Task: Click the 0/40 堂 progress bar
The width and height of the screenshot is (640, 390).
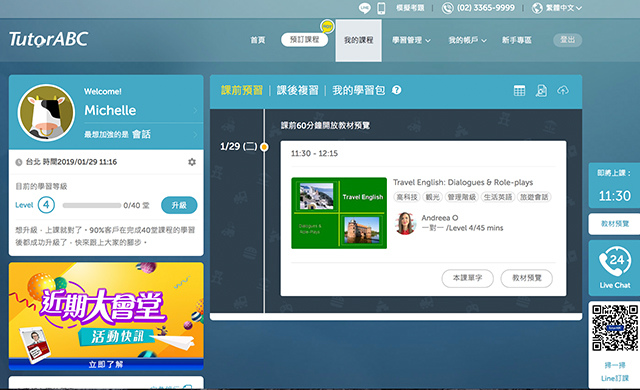Action: pyautogui.click(x=92, y=205)
